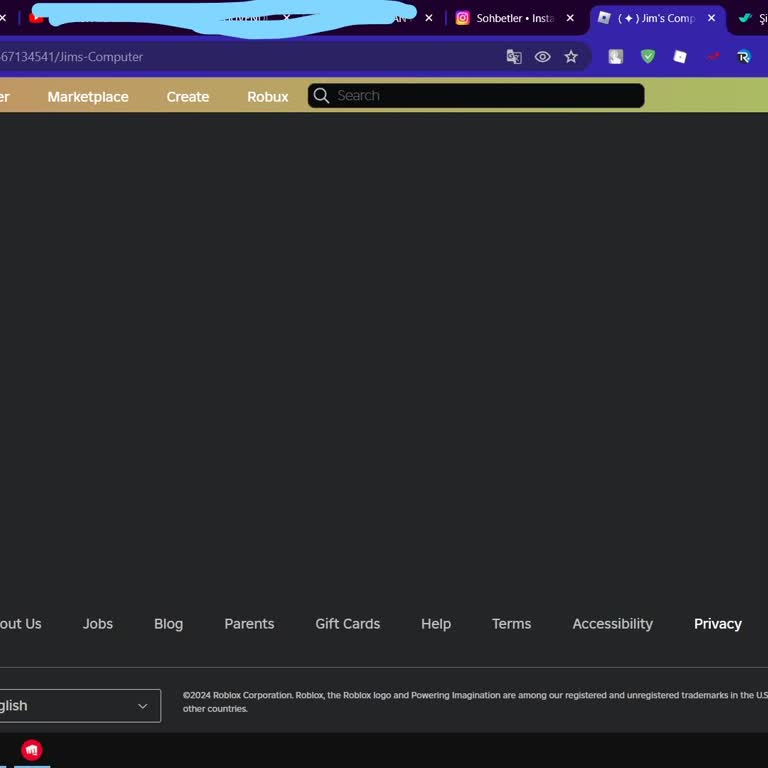Click the green checkmark tab favicon
The image size is (768, 768).
(x=745, y=18)
